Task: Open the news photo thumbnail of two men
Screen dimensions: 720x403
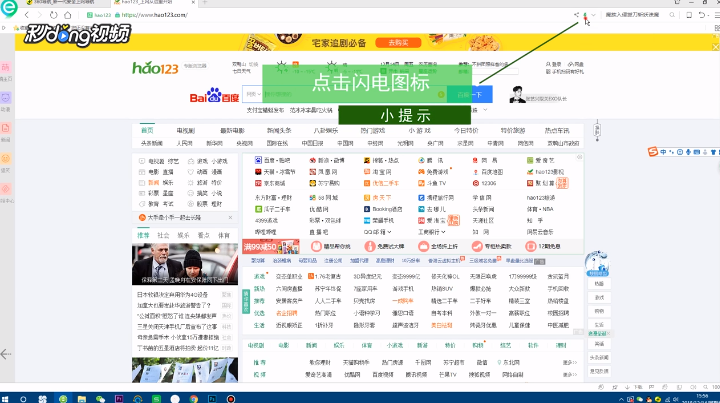Action: point(185,264)
